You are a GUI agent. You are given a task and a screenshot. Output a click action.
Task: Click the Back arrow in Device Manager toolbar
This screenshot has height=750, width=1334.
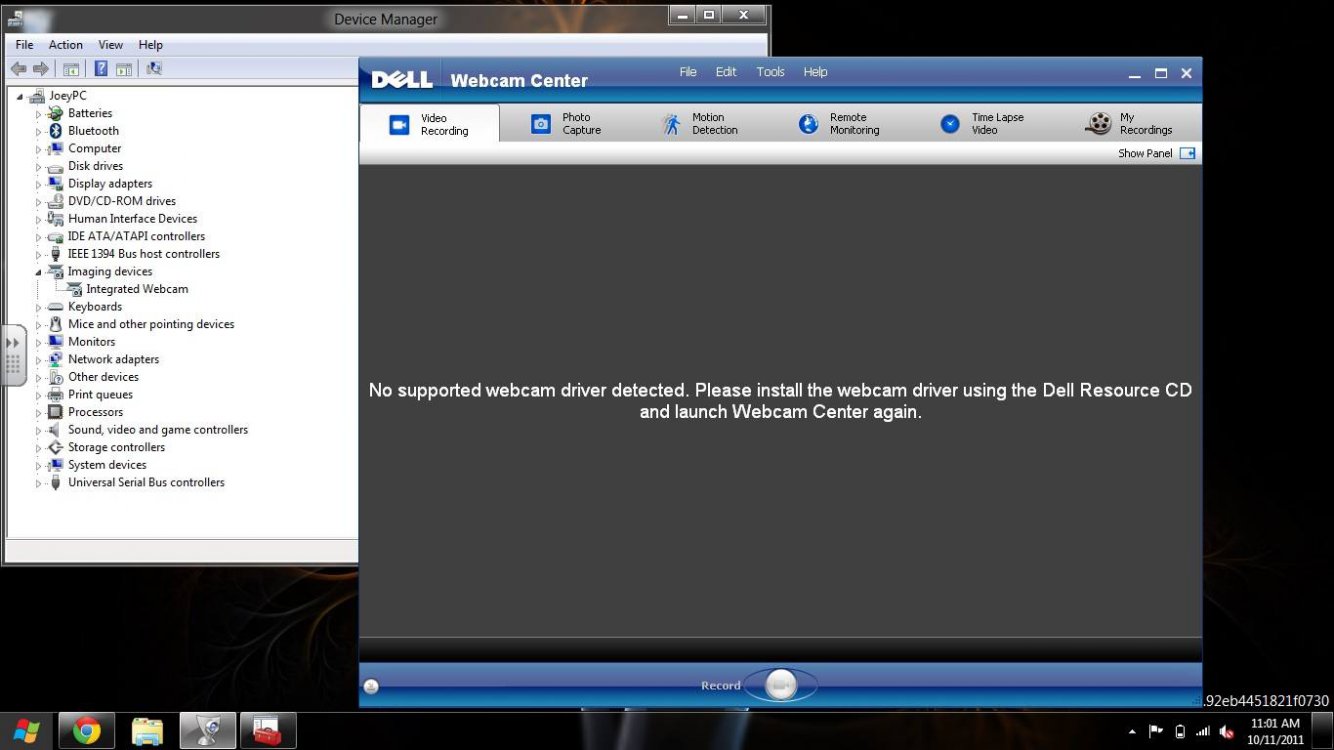[18, 69]
